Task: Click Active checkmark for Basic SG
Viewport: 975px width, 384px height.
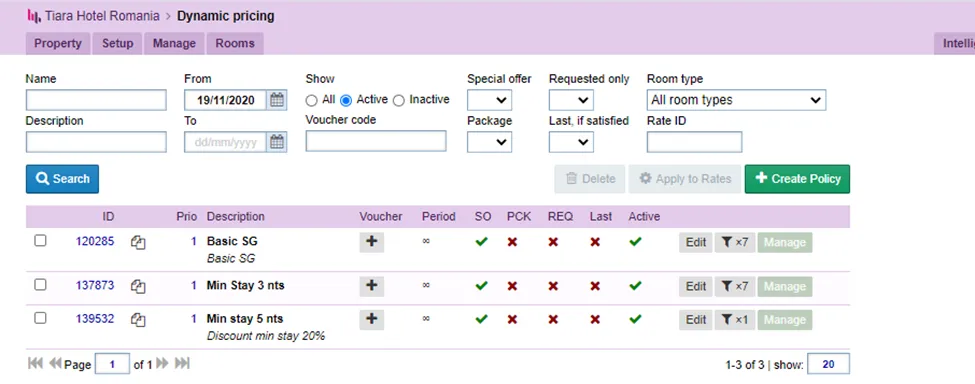Action: [x=635, y=242]
